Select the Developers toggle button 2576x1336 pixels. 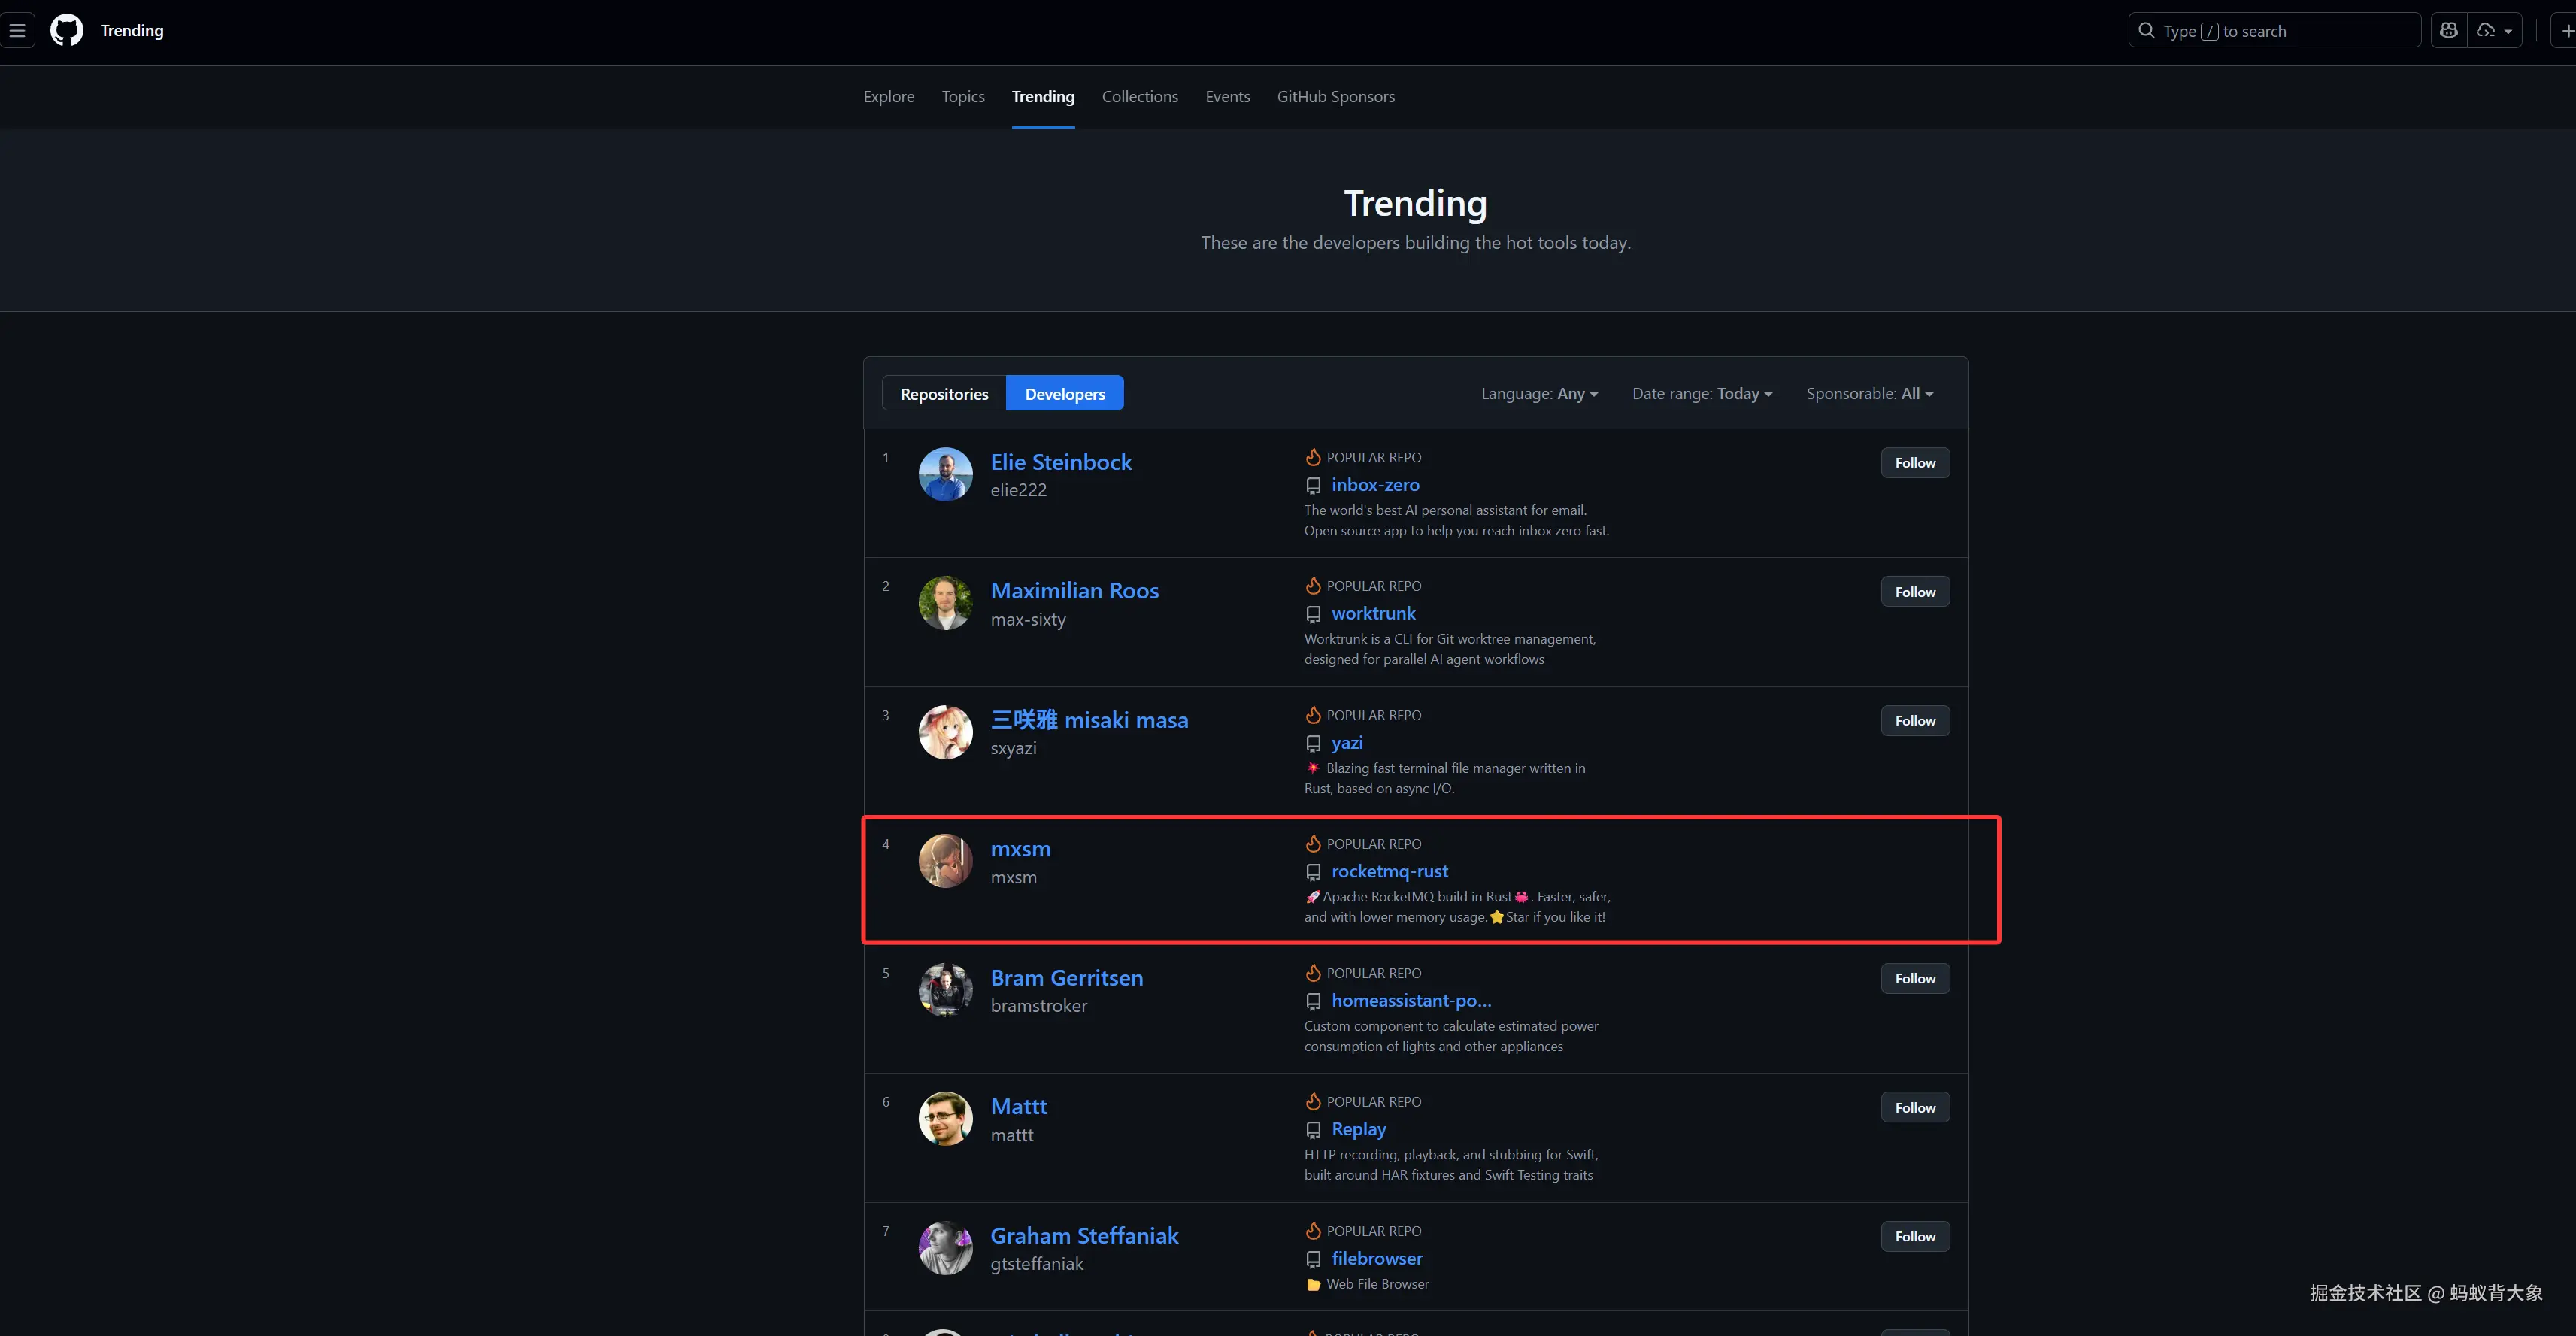[1064, 394]
